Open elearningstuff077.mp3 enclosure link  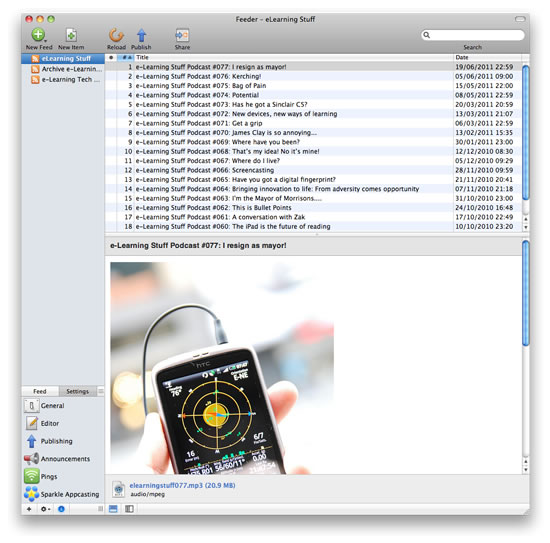pos(182,485)
